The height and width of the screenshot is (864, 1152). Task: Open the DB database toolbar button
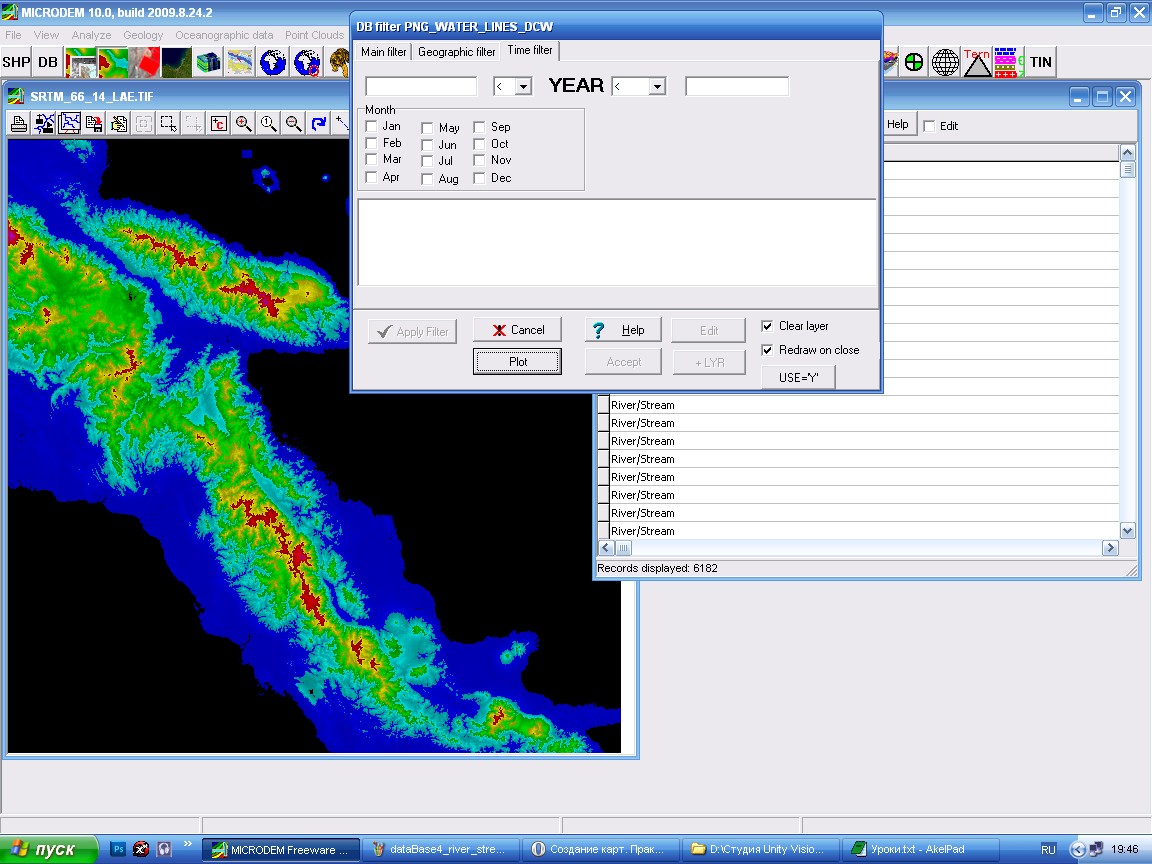coord(48,62)
